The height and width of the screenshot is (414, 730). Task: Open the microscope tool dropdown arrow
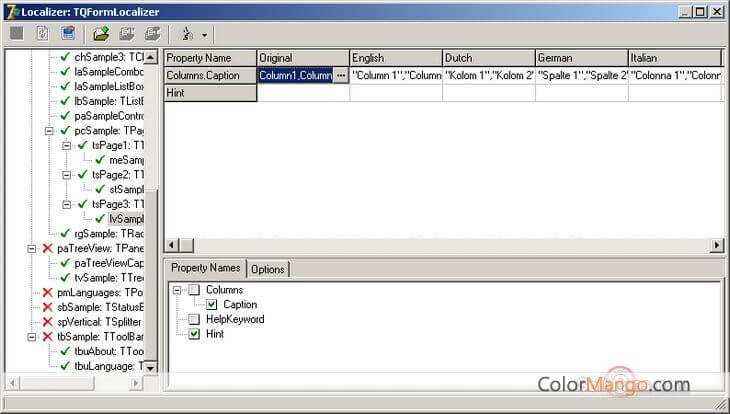coord(204,35)
